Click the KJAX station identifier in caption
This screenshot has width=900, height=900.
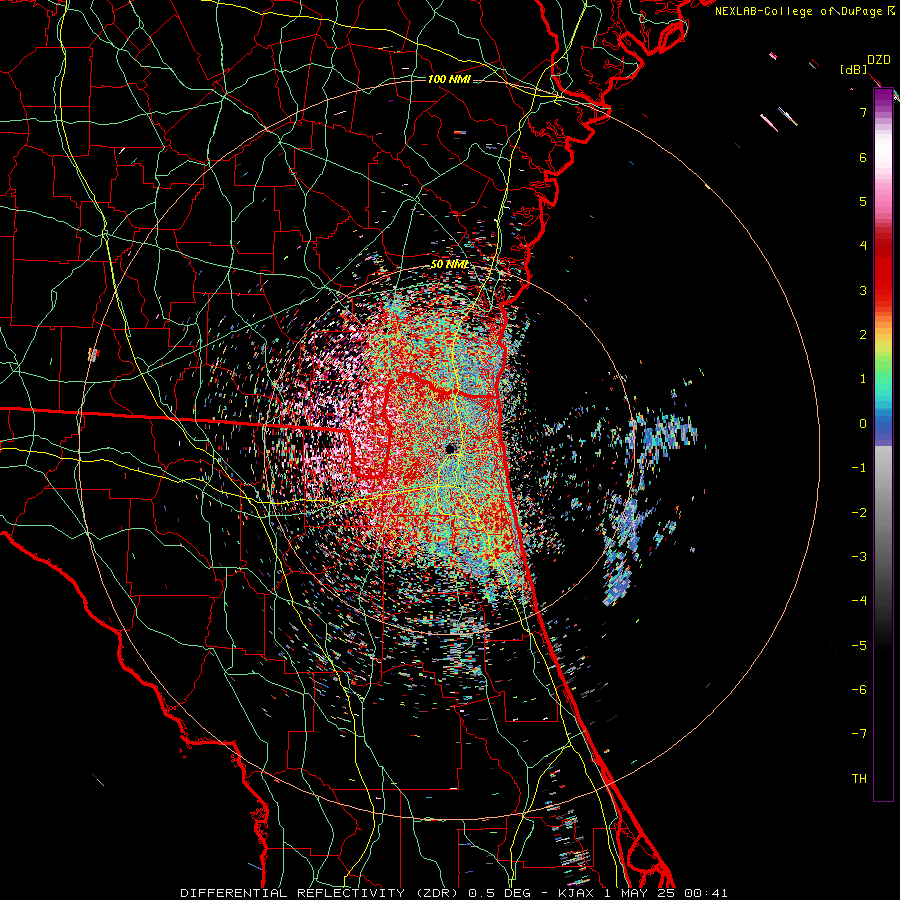click(x=576, y=893)
